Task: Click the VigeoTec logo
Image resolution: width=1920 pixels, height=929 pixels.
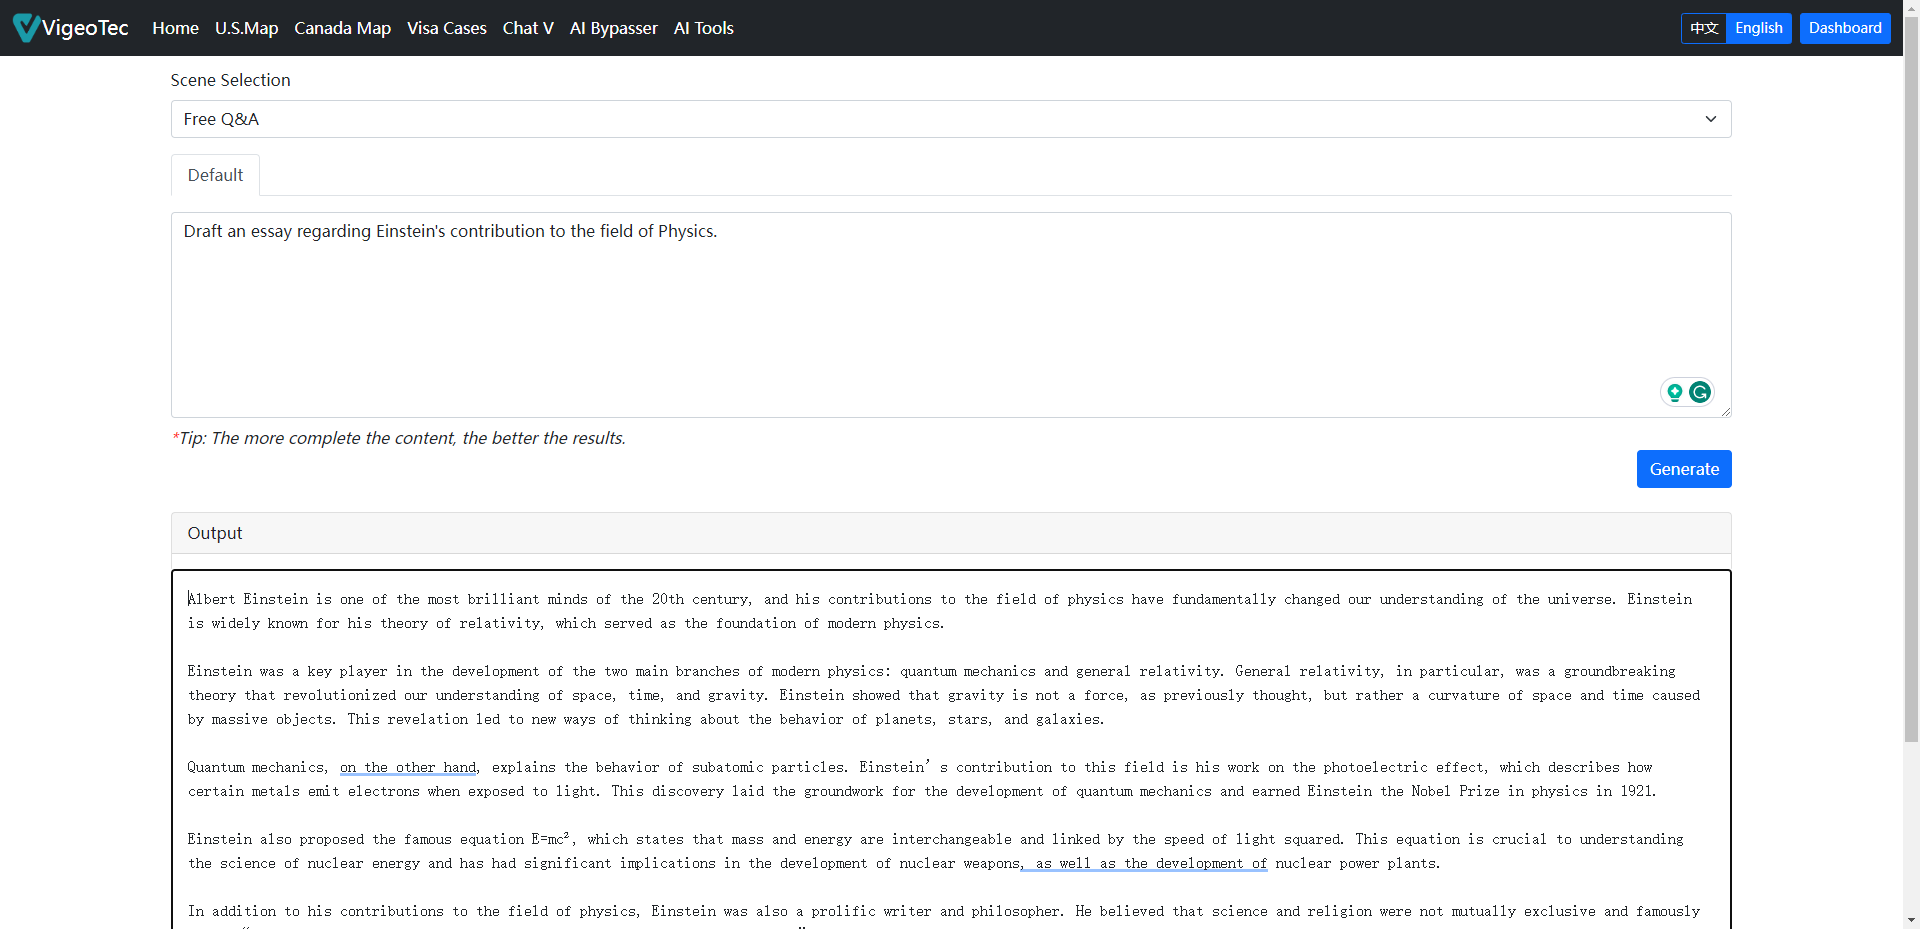Action: [71, 28]
